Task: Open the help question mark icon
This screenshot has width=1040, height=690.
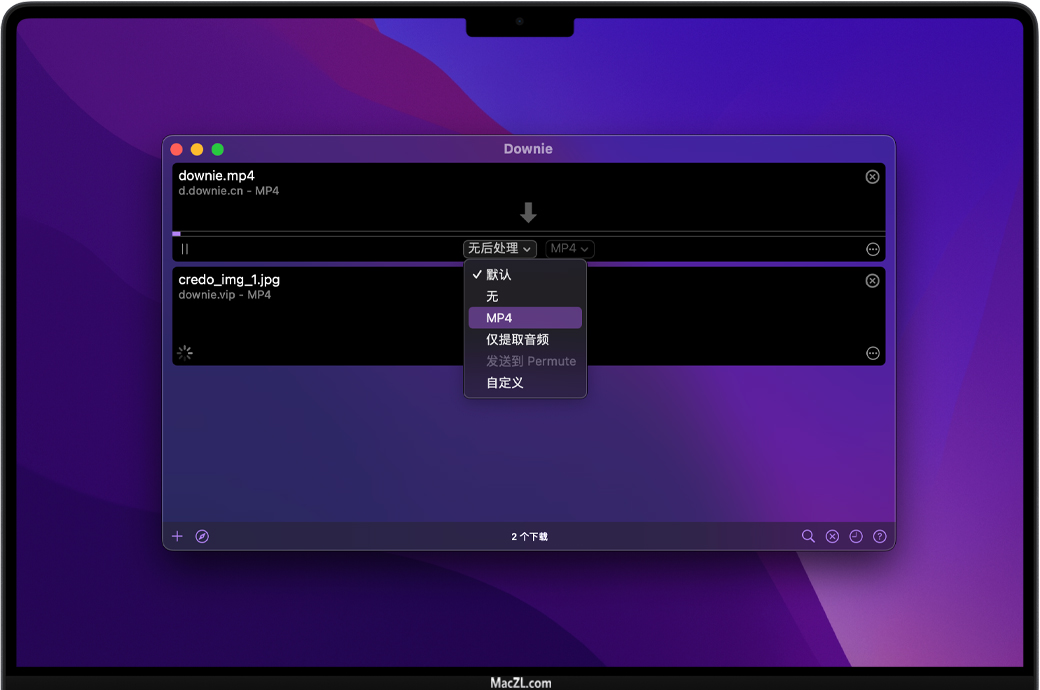Action: (880, 536)
